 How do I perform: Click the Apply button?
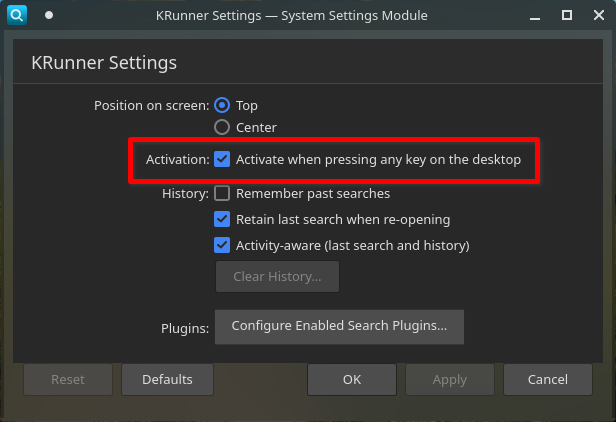pyautogui.click(x=449, y=379)
